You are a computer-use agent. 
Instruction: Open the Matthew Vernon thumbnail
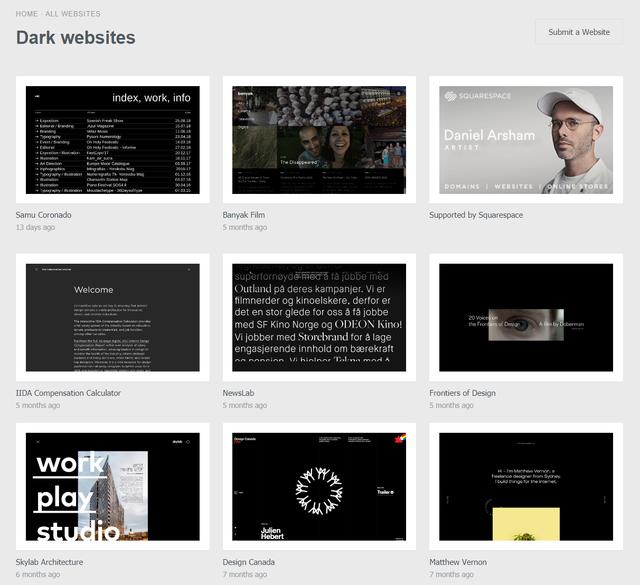526,487
